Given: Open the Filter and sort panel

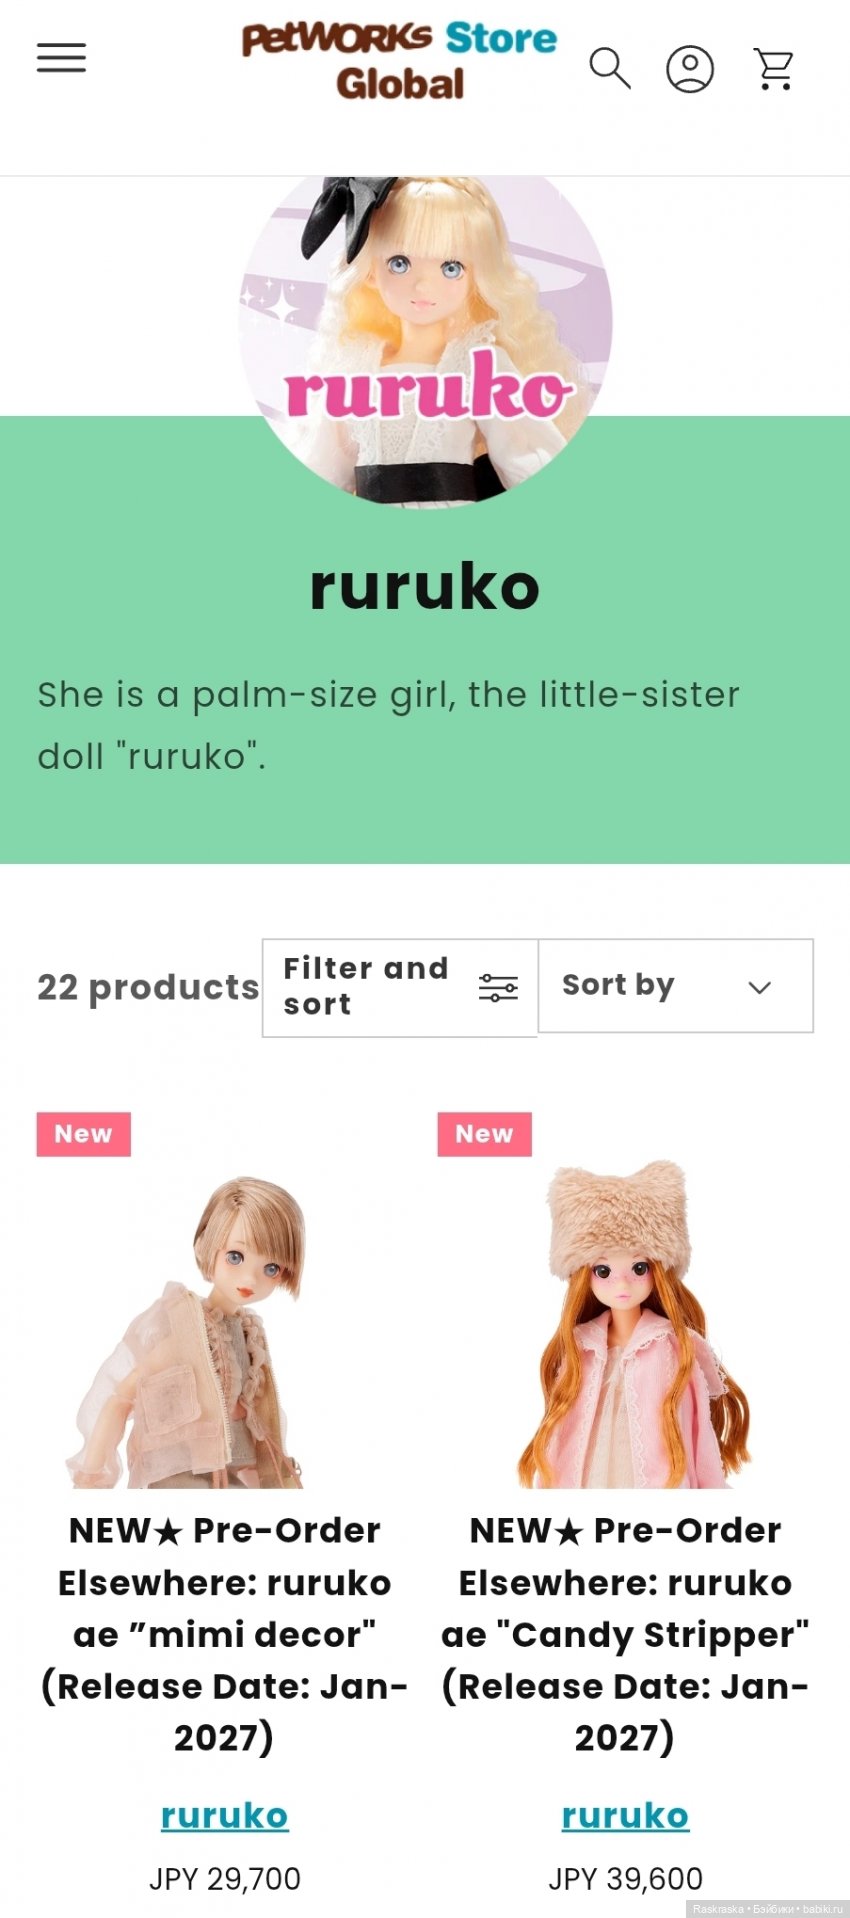Looking at the screenshot, I should [400, 987].
